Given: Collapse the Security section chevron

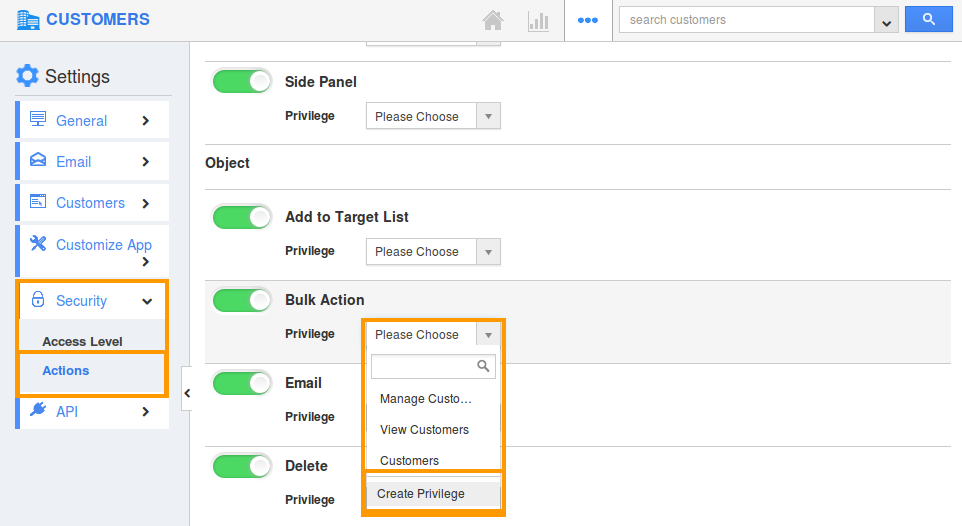Looking at the screenshot, I should pyautogui.click(x=147, y=301).
